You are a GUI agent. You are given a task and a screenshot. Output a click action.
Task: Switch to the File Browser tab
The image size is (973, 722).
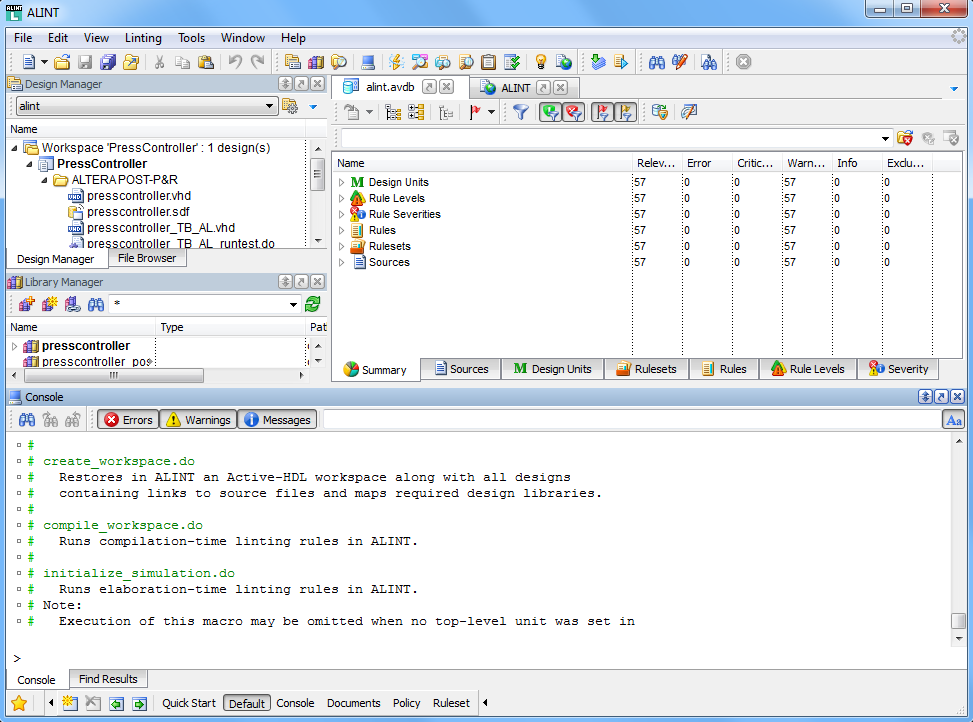[x=147, y=258]
